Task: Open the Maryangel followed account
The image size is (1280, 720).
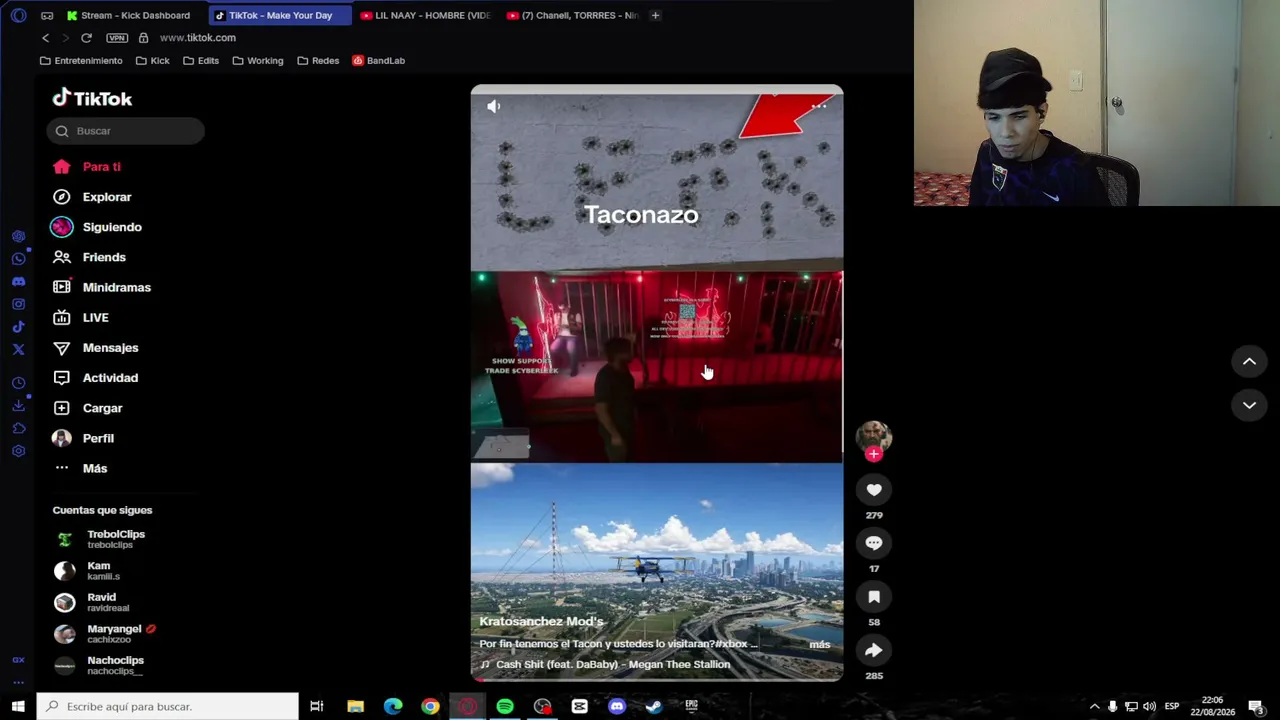Action: click(105, 633)
